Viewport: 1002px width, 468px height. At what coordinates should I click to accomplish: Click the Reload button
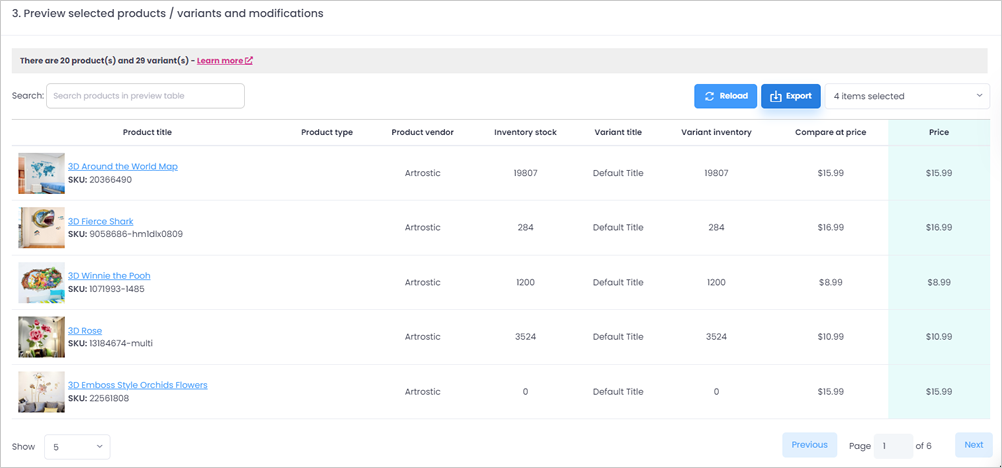(725, 96)
